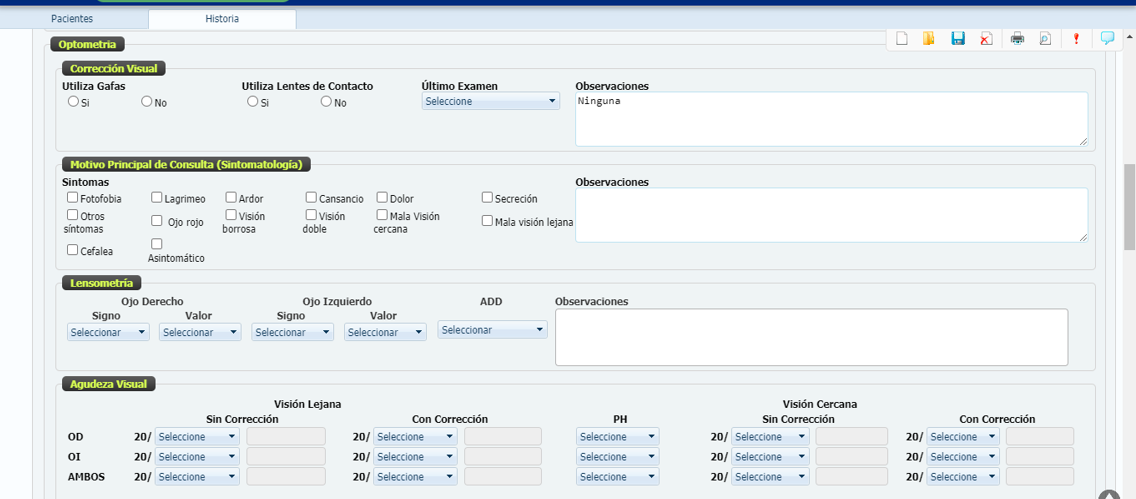
Task: Enable the Ojo rojo checkbox
Action: point(157,221)
